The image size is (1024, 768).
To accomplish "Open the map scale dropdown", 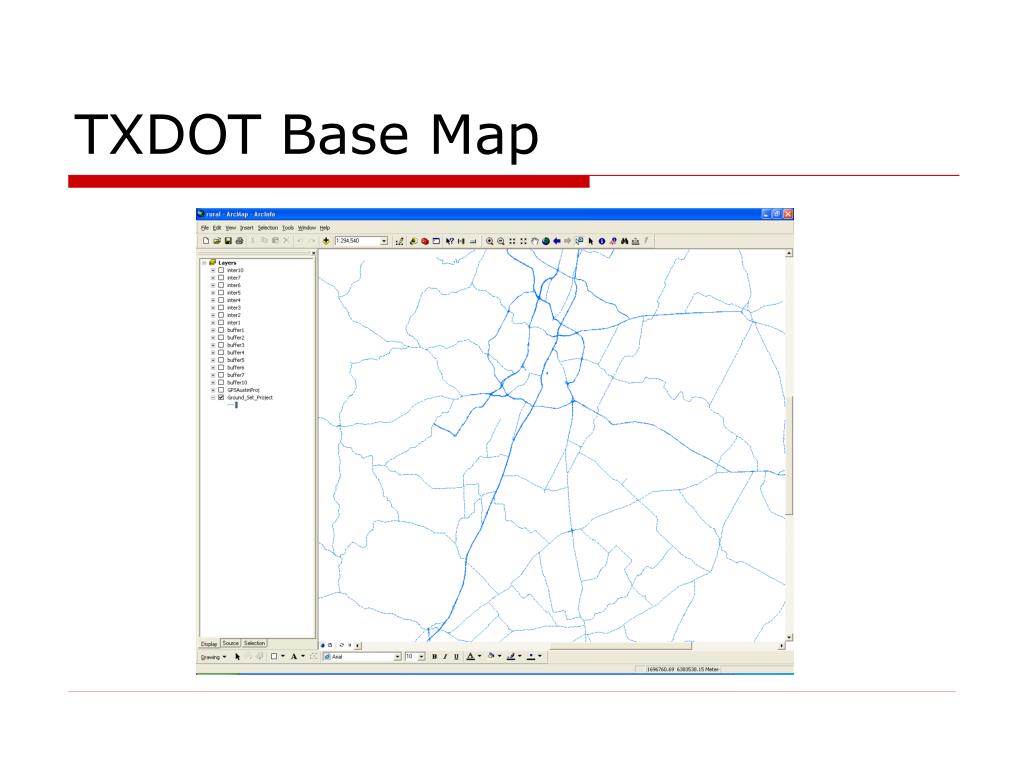I will [x=385, y=241].
